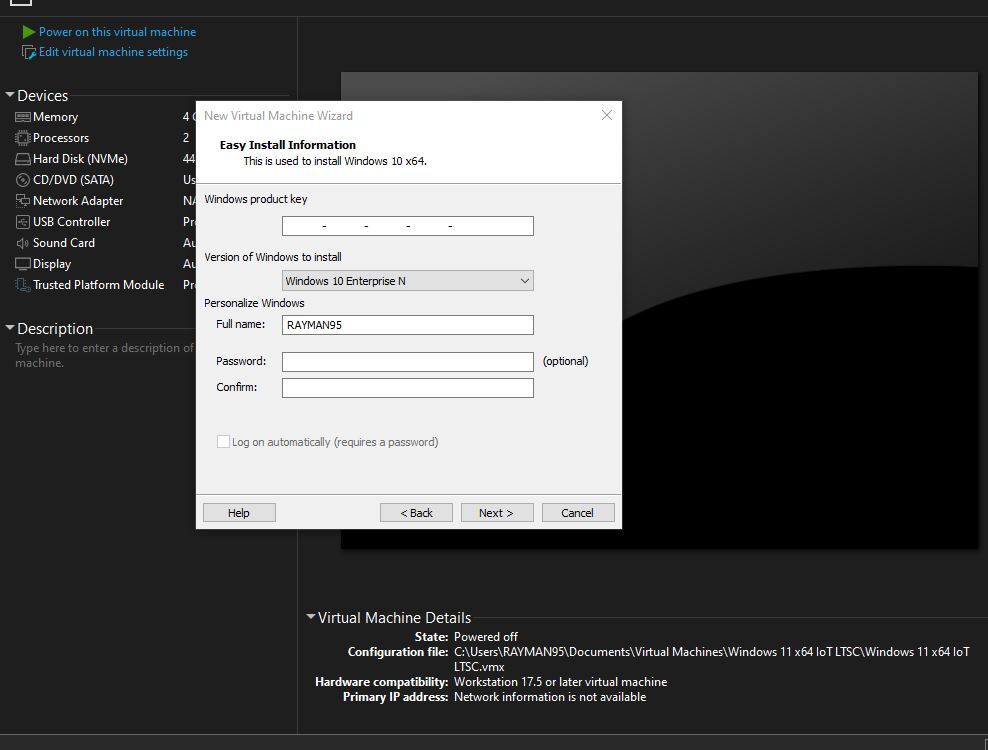Select the Display monitor icon

tap(23, 264)
